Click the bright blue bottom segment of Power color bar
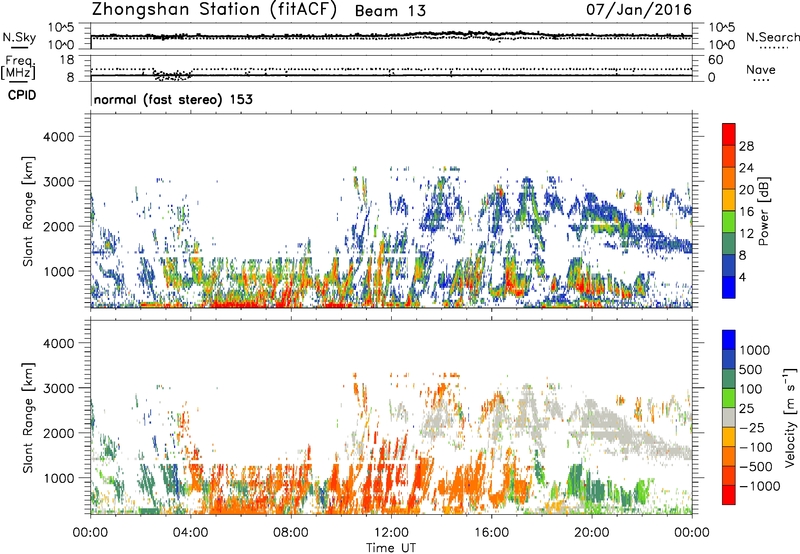The height and width of the screenshot is (554, 800). (x=729, y=287)
